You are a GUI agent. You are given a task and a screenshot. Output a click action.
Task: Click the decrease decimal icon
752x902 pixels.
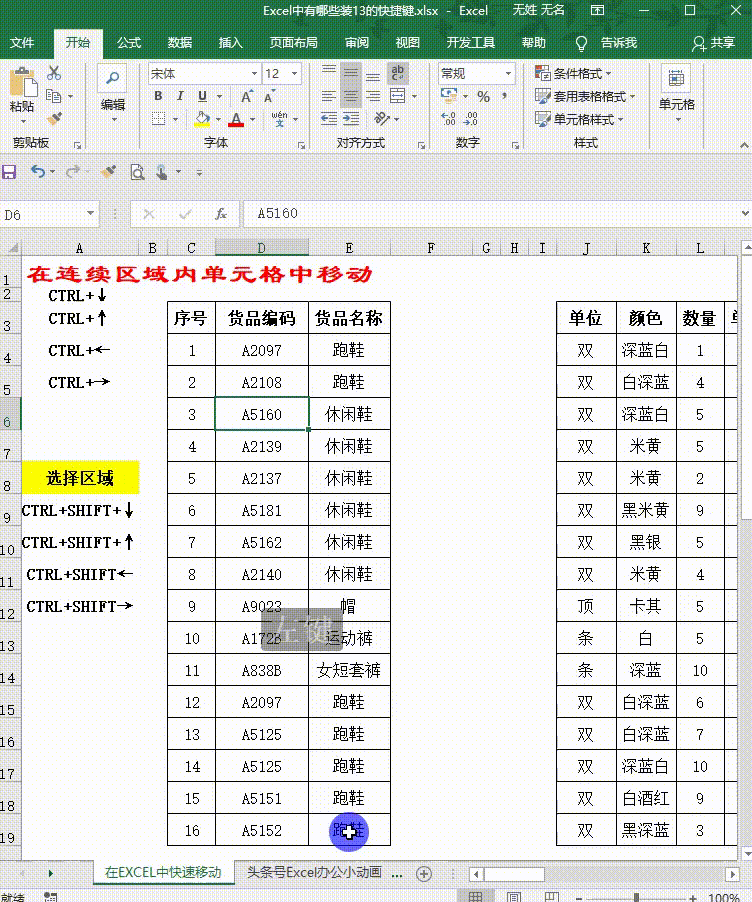[x=471, y=119]
